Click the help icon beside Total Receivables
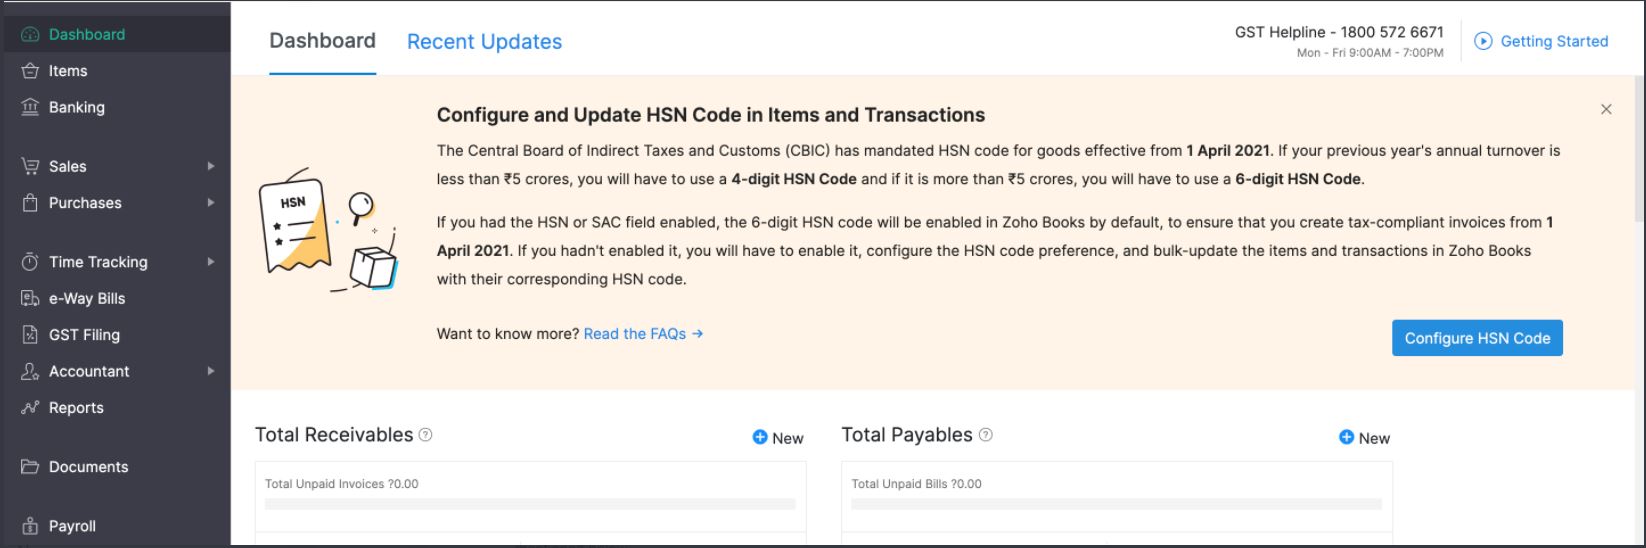This screenshot has height=548, width=1646. [426, 435]
